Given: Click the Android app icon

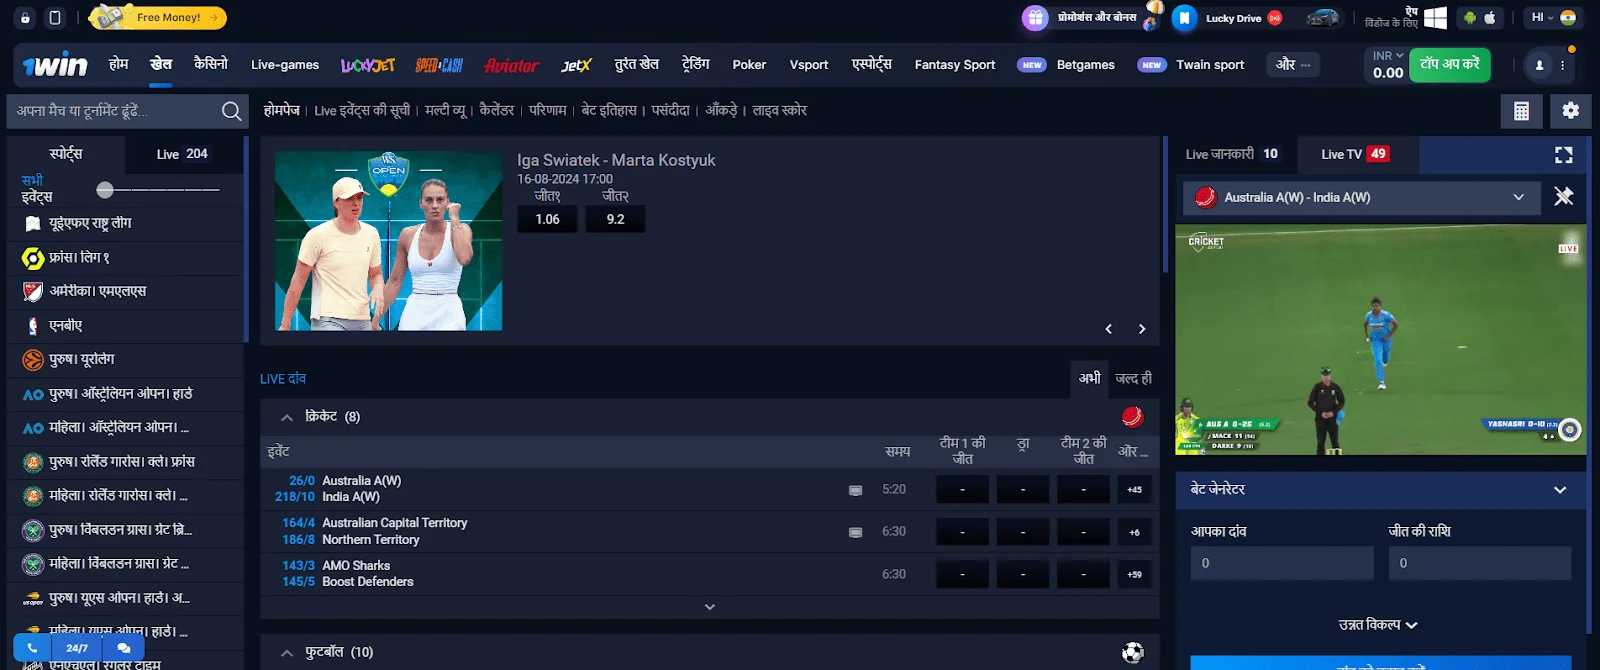Looking at the screenshot, I should tap(1469, 18).
